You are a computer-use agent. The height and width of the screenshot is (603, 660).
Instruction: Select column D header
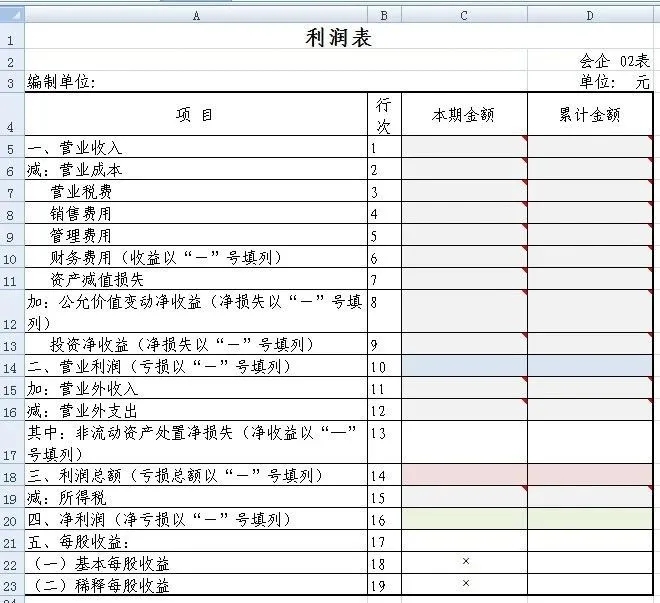590,16
